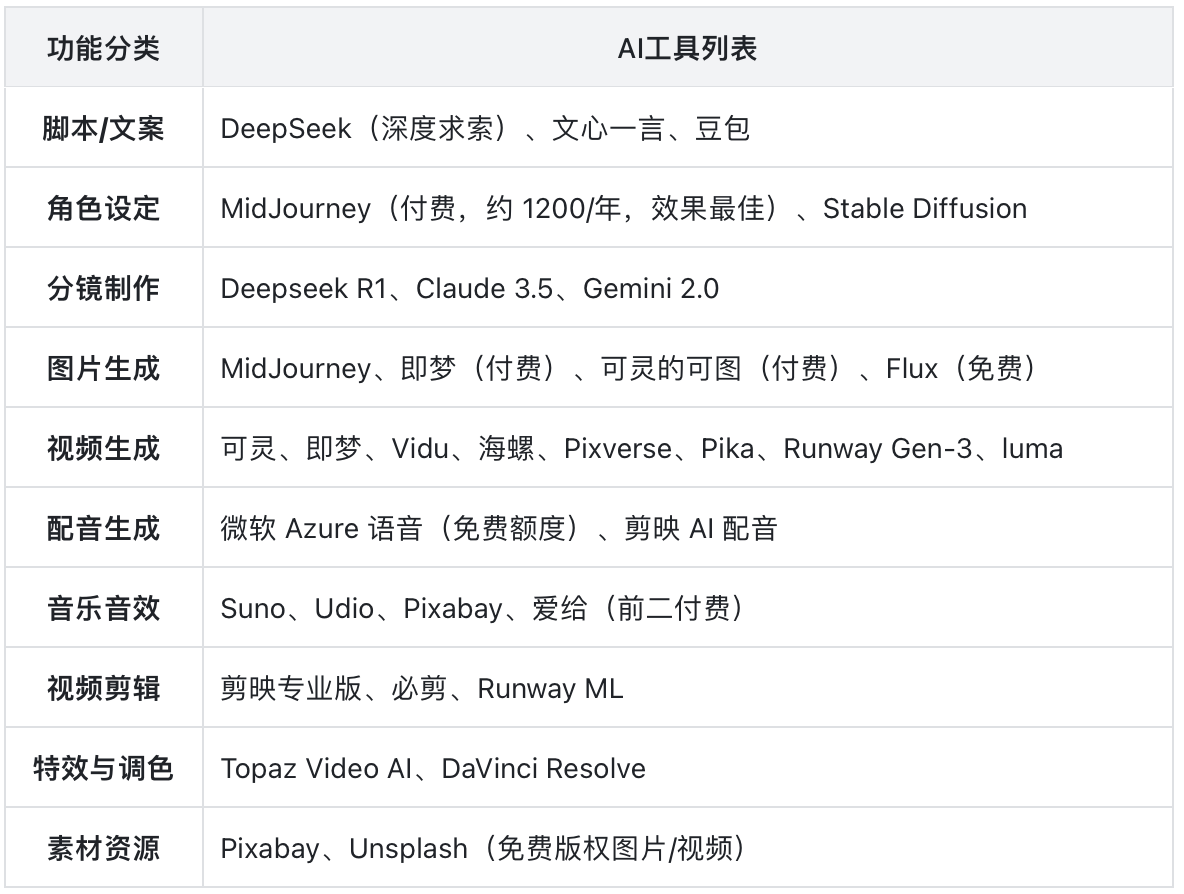Select the 角色设定 category cell
The width and height of the screenshot is (1184, 894).
(x=103, y=209)
